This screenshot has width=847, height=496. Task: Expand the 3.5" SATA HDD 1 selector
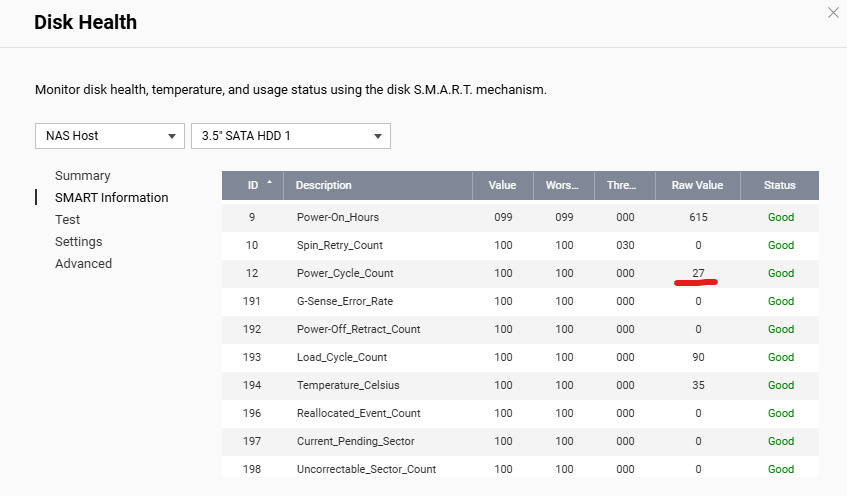tap(290, 136)
